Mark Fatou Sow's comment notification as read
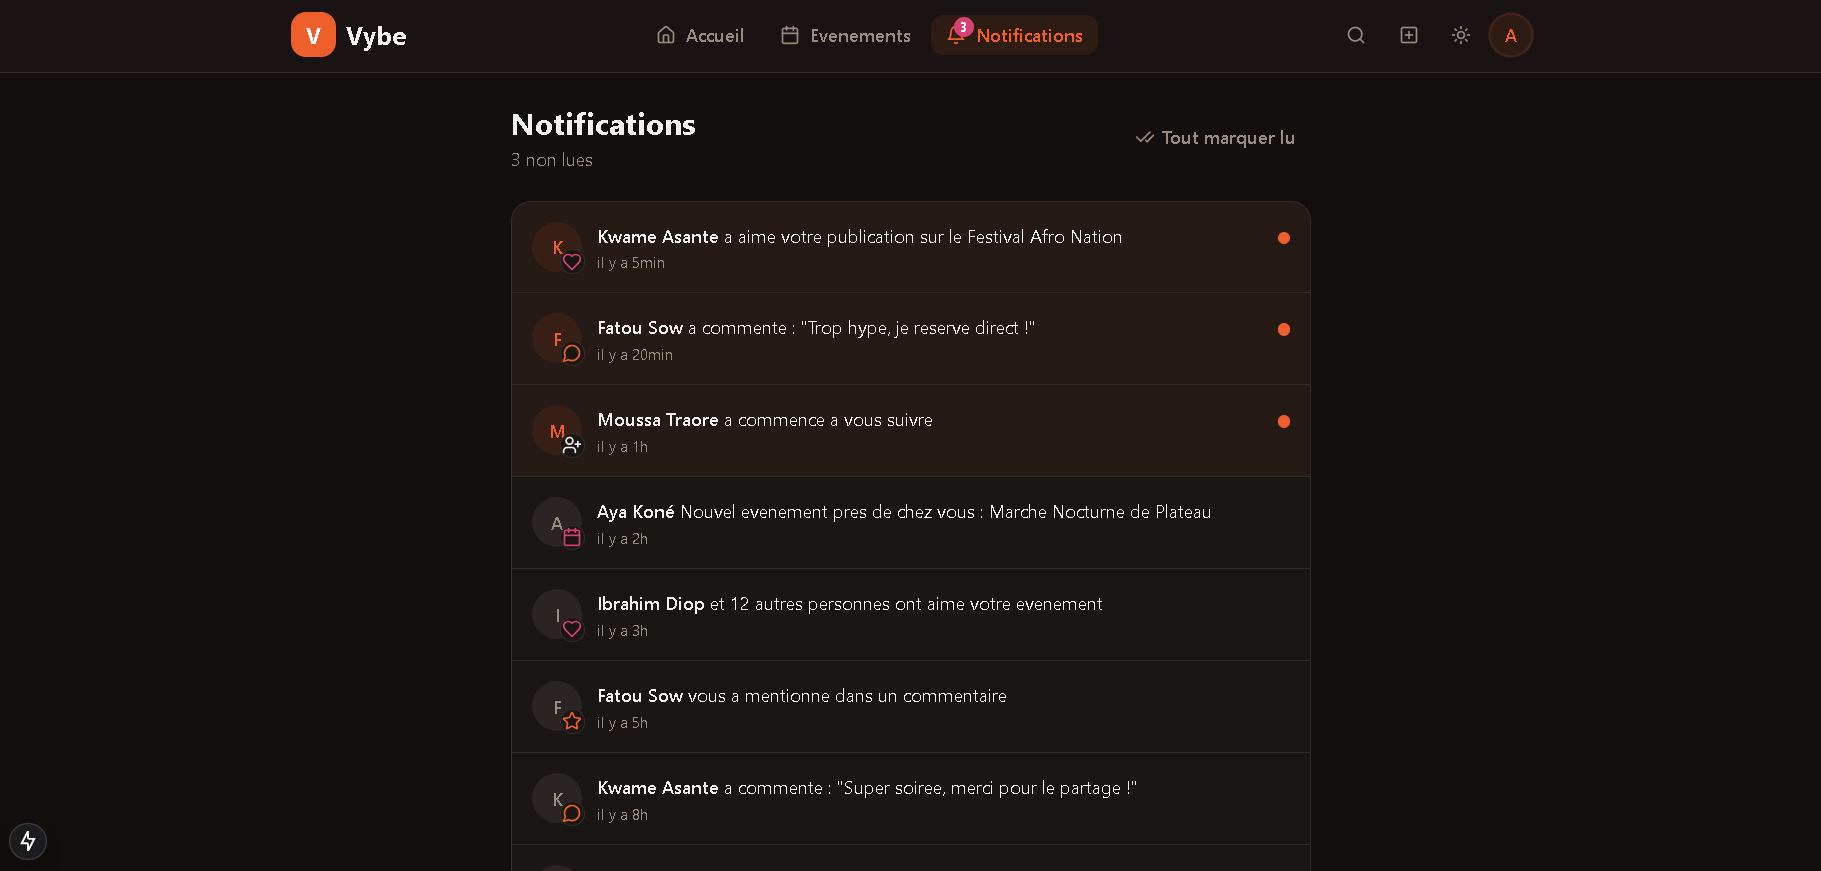The image size is (1821, 871). tap(1284, 330)
